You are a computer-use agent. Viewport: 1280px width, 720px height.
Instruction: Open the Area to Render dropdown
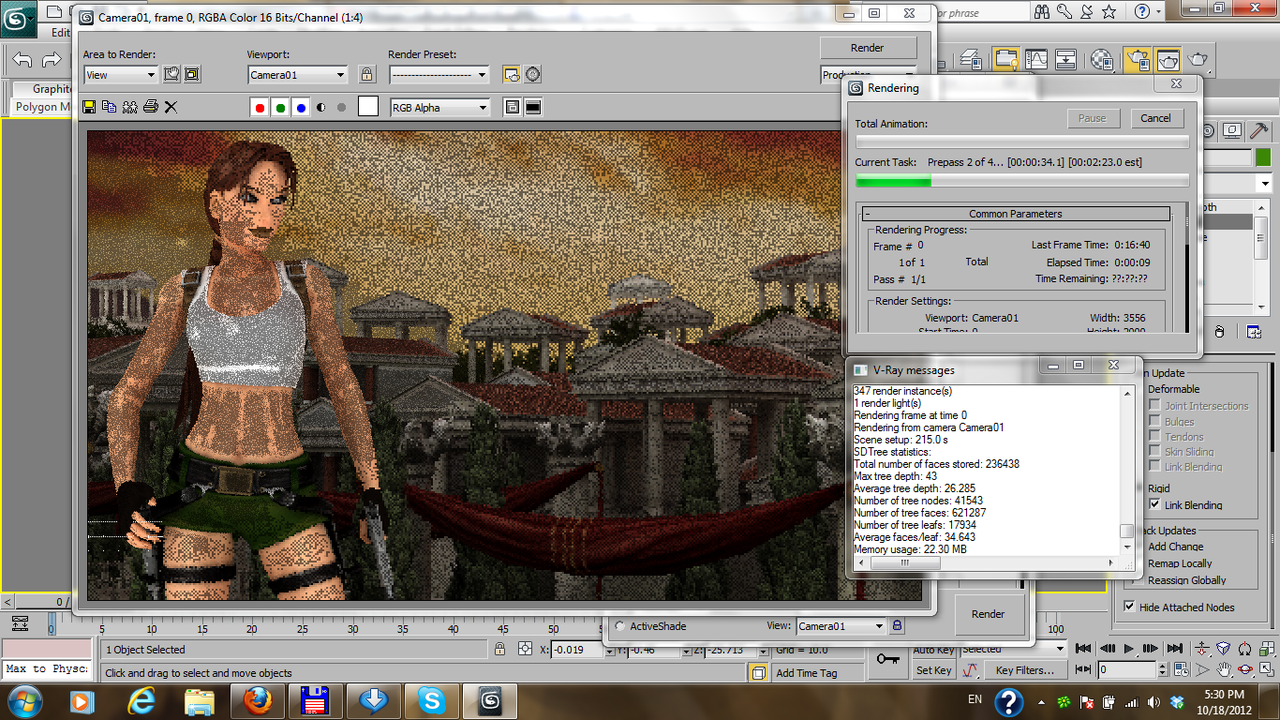pos(120,75)
